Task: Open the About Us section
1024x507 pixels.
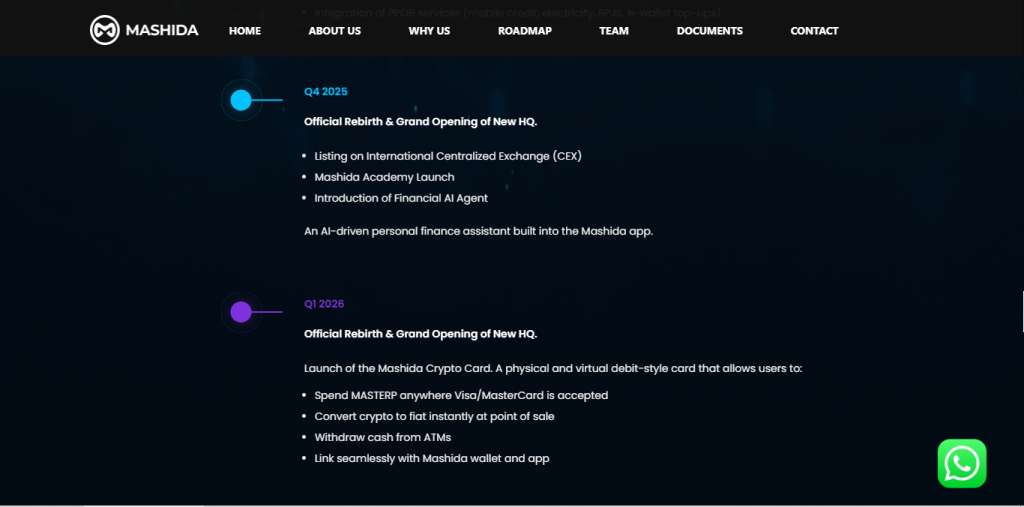Action: point(334,31)
